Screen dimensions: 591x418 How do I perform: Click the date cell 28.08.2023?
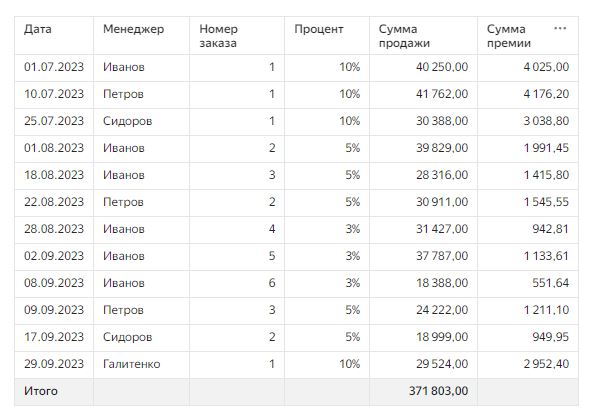coord(54,229)
